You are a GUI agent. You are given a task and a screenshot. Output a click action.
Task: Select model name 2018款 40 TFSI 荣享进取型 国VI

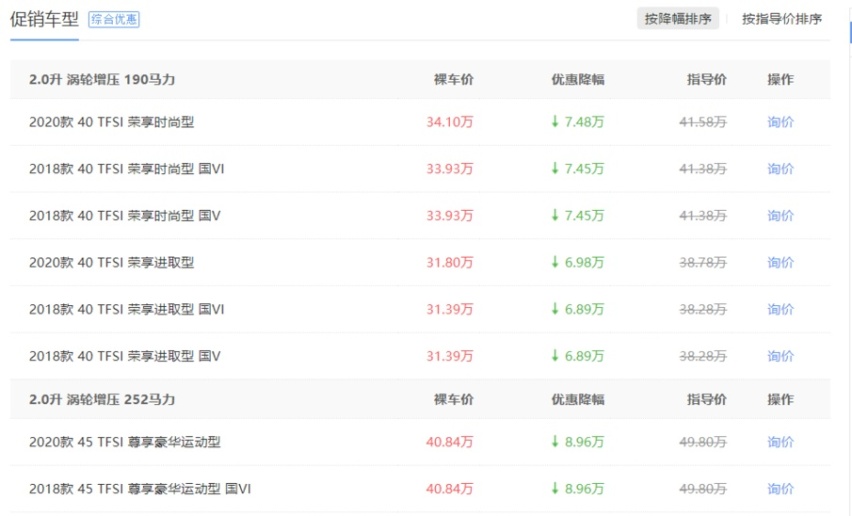click(127, 309)
